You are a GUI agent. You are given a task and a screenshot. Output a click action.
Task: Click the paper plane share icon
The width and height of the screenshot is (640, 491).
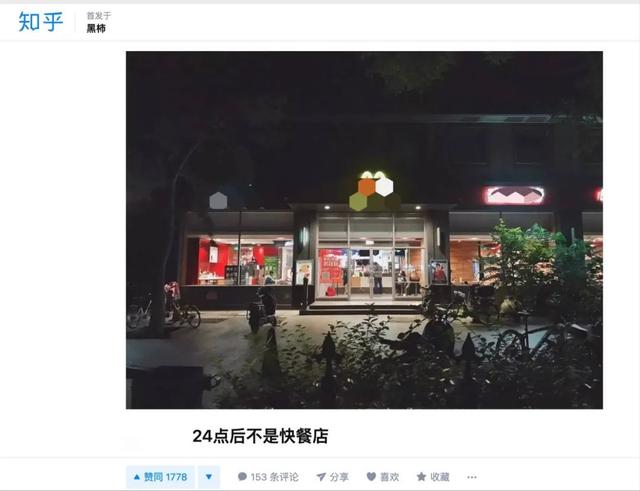pyautogui.click(x=321, y=477)
